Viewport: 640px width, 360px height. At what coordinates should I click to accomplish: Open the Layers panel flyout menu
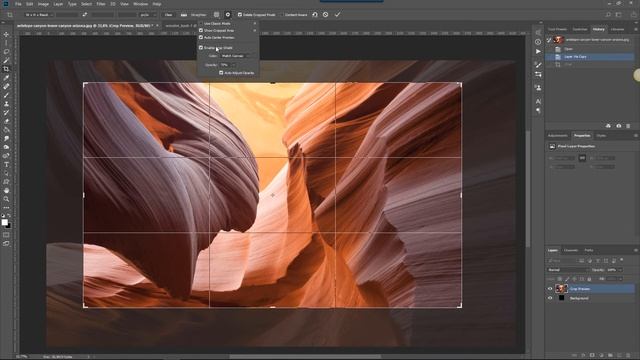coord(636,250)
